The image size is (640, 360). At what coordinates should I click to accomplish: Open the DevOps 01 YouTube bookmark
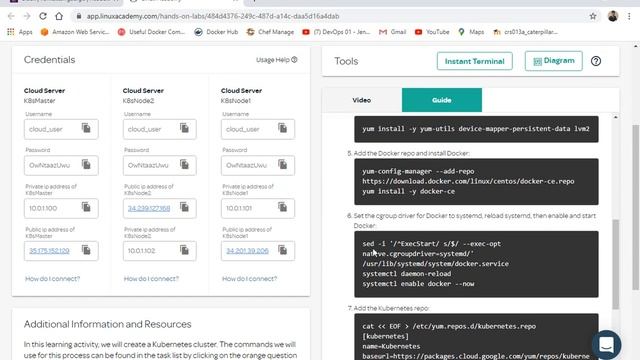tap(336, 32)
